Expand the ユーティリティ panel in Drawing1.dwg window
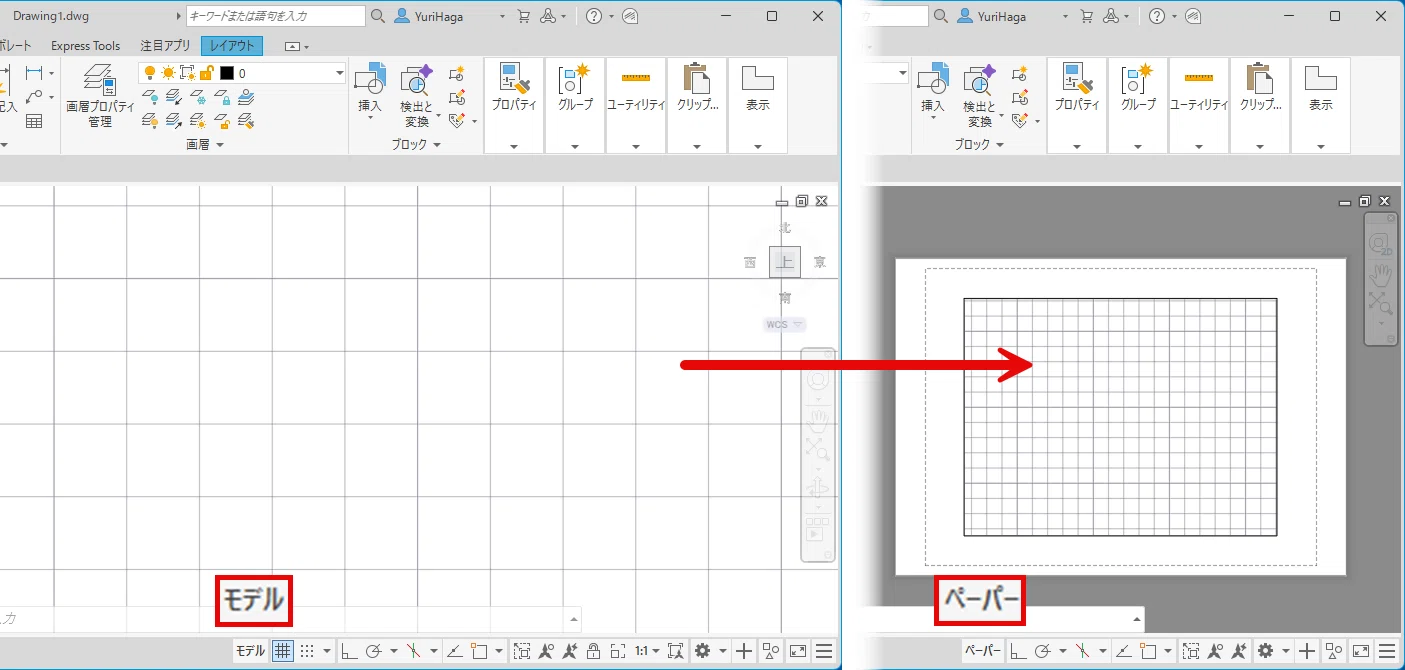Screen dimensions: 1405x670 (x=636, y=147)
